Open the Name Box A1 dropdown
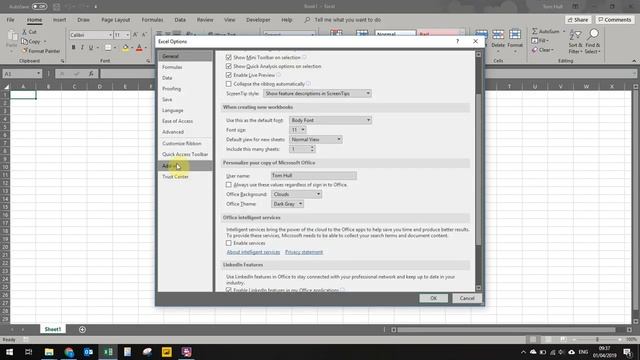640x360 pixels. coord(38,73)
